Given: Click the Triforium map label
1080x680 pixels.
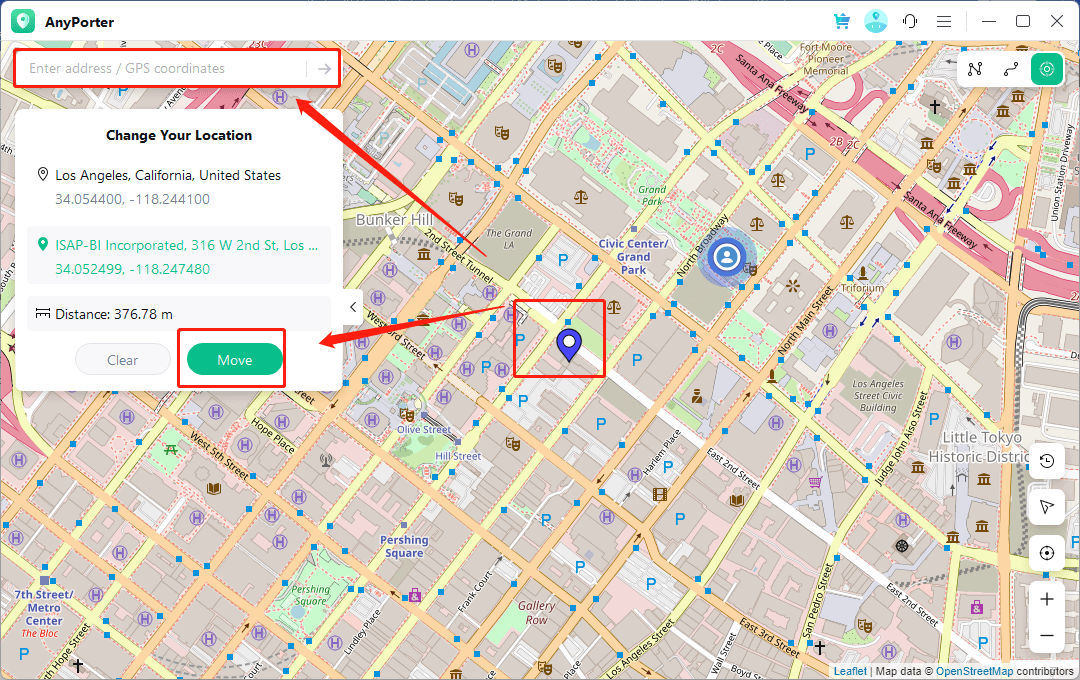Looking at the screenshot, I should (x=862, y=288).
